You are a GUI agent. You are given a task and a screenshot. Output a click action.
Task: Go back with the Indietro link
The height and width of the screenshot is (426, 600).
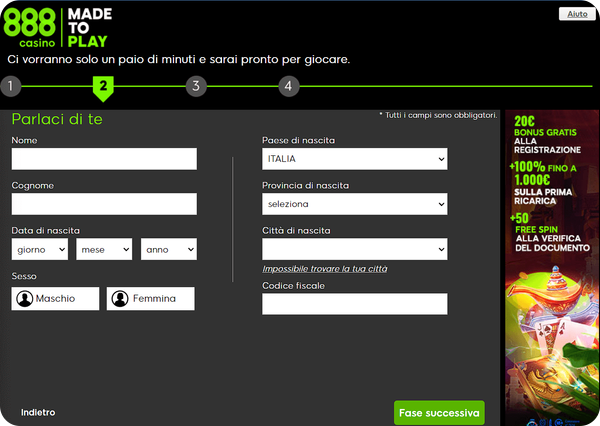pyautogui.click(x=38, y=413)
